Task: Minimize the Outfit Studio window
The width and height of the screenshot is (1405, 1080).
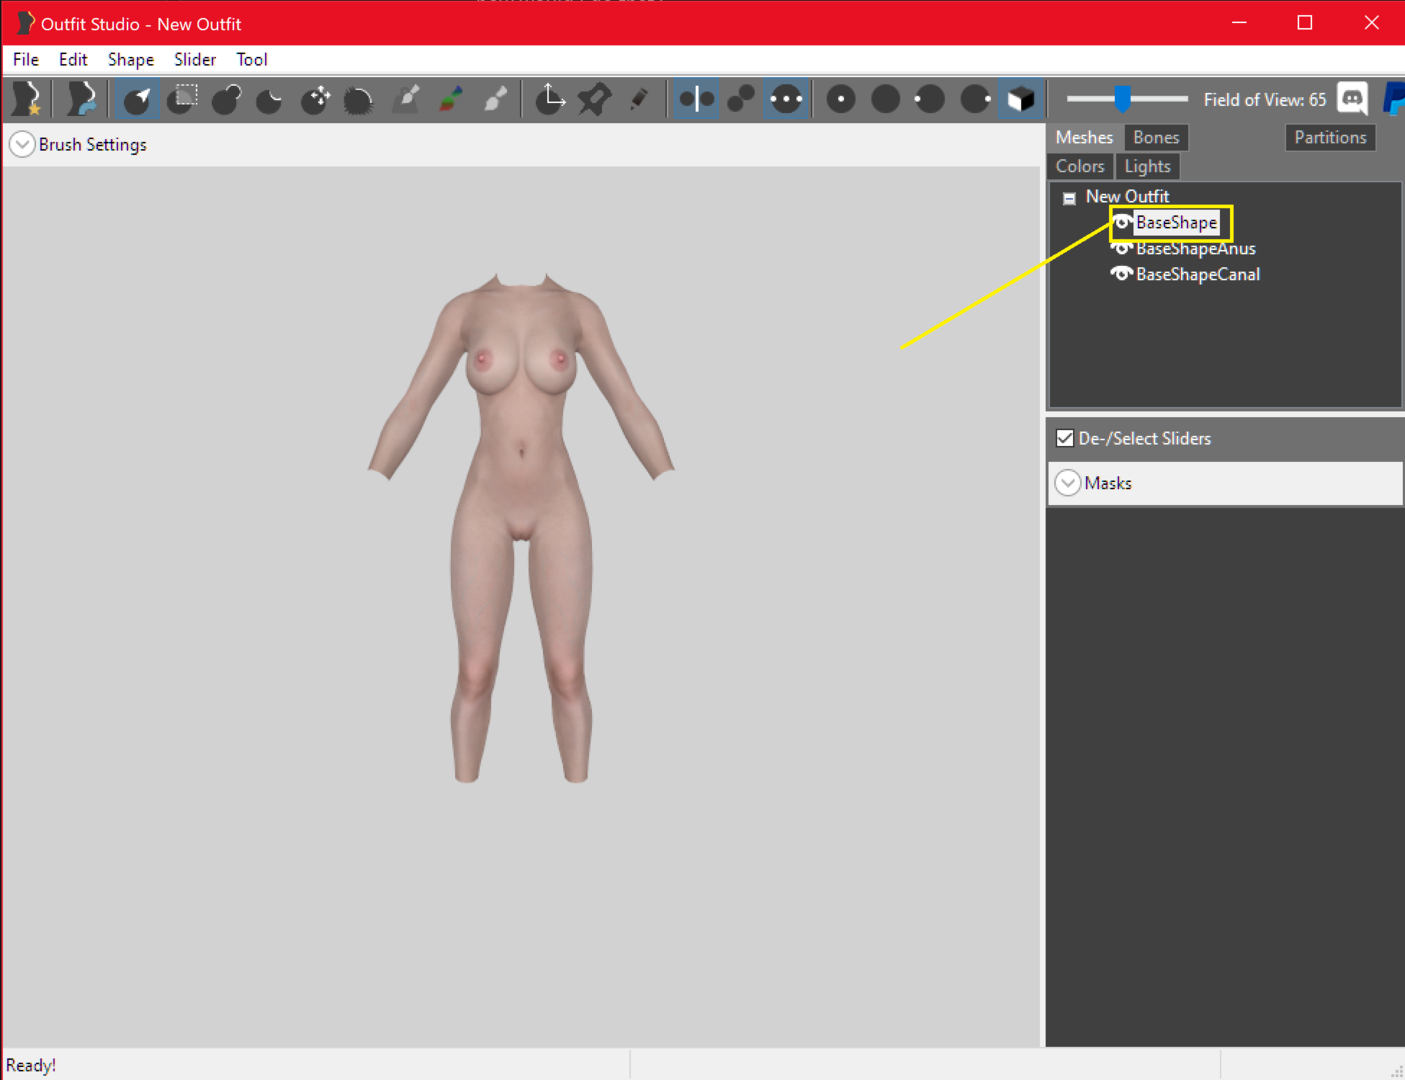Action: (1239, 22)
